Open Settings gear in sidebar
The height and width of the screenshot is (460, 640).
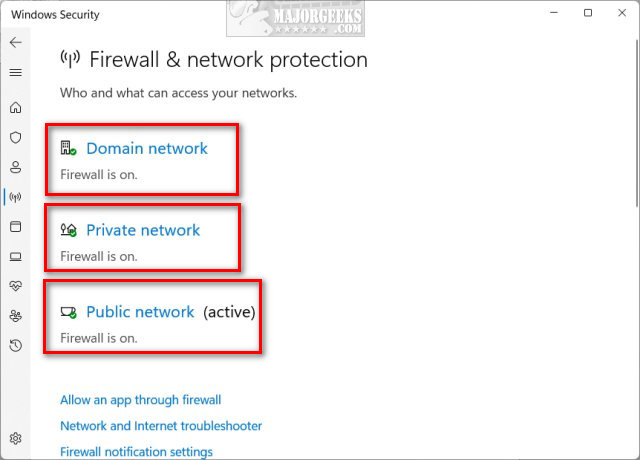tap(15, 438)
